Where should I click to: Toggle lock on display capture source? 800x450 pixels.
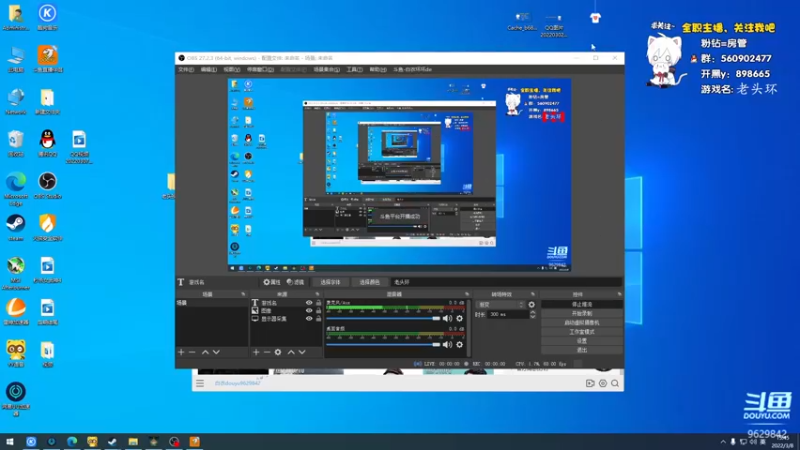(x=318, y=319)
